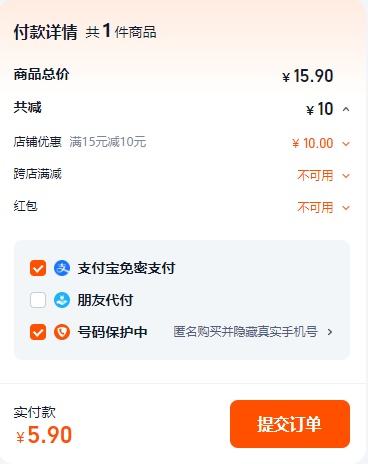Image resolution: width=368 pixels, height=464 pixels.
Task: Open number protection details arrow
Action: [x=330, y=332]
